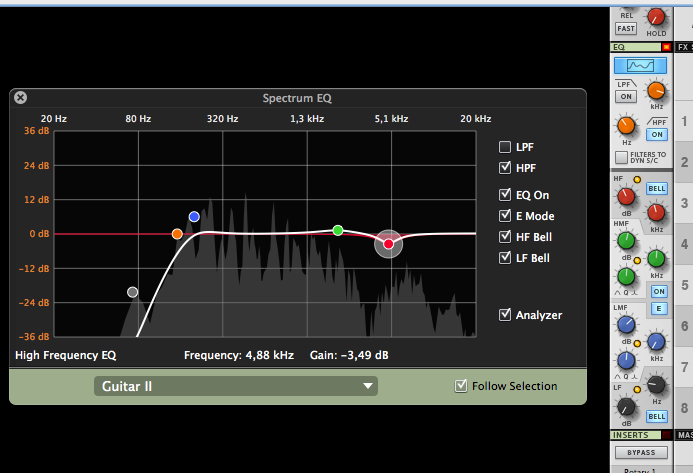The width and height of the screenshot is (693, 473).
Task: Enable the LPF checkbox
Action: tap(505, 147)
